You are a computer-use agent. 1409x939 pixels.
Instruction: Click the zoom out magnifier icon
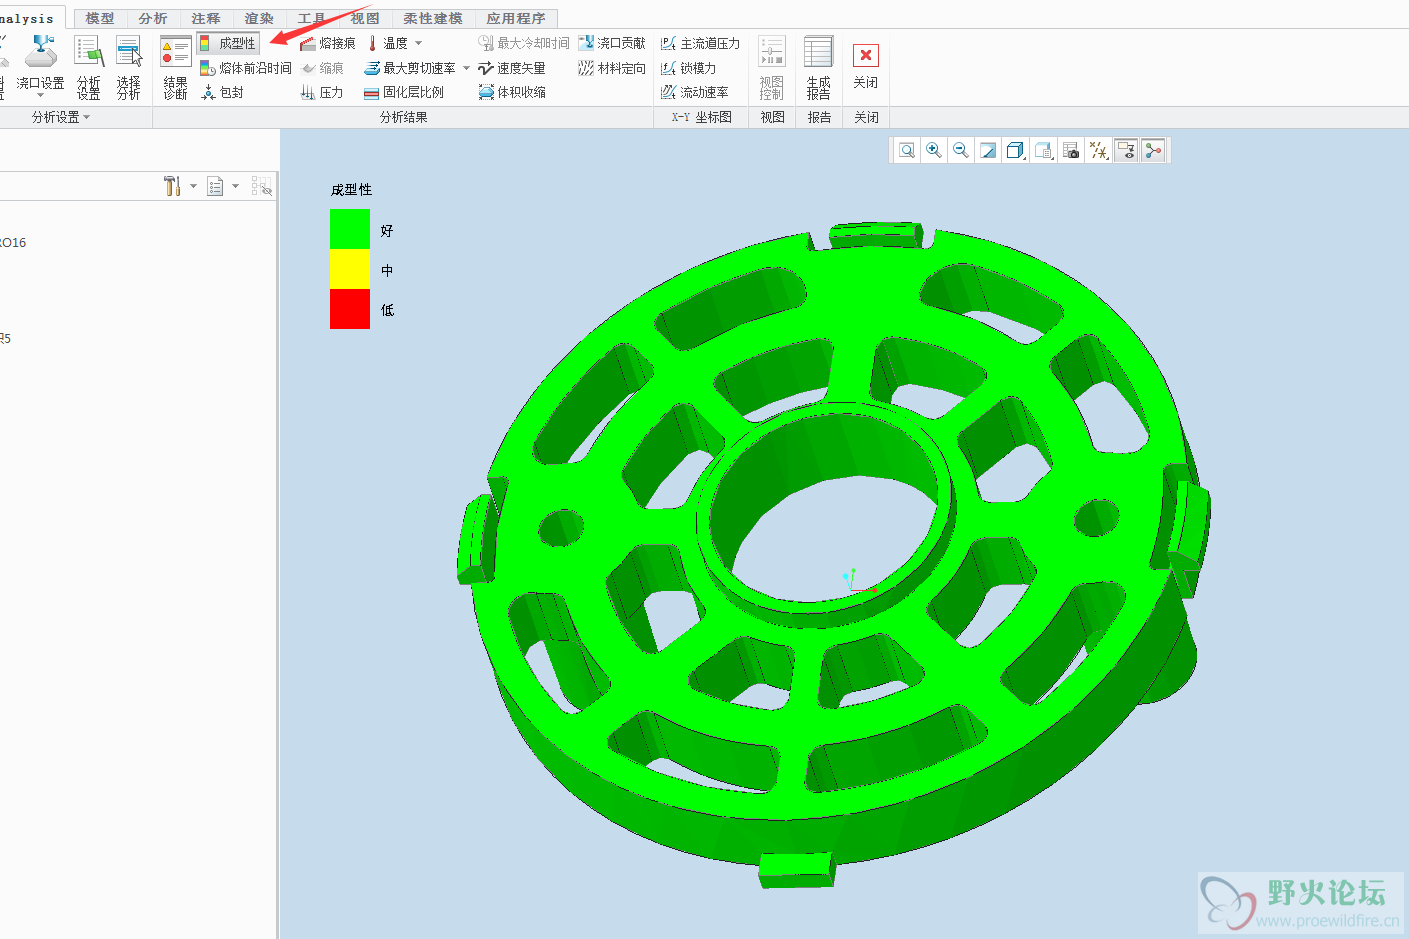point(961,150)
